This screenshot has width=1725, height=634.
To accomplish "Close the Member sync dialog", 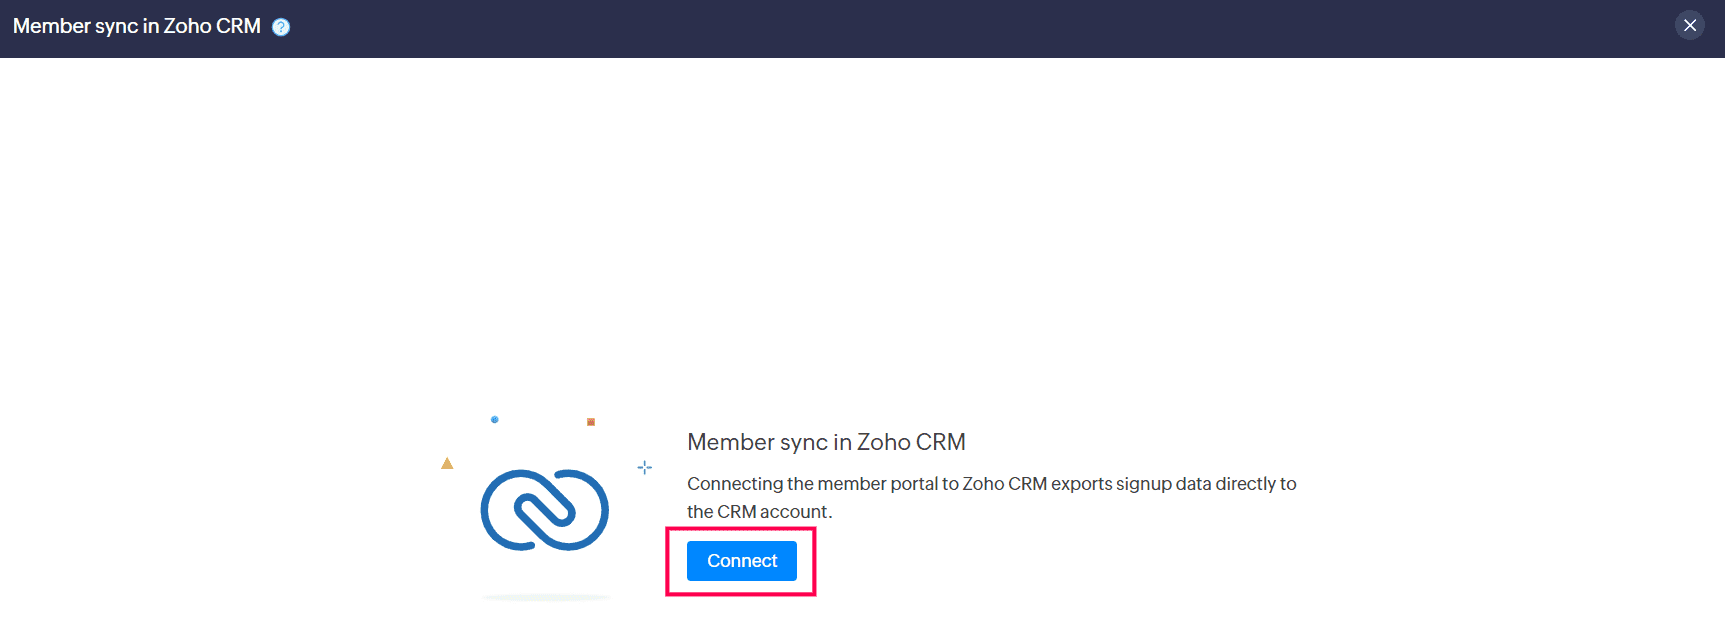I will tap(1690, 25).
